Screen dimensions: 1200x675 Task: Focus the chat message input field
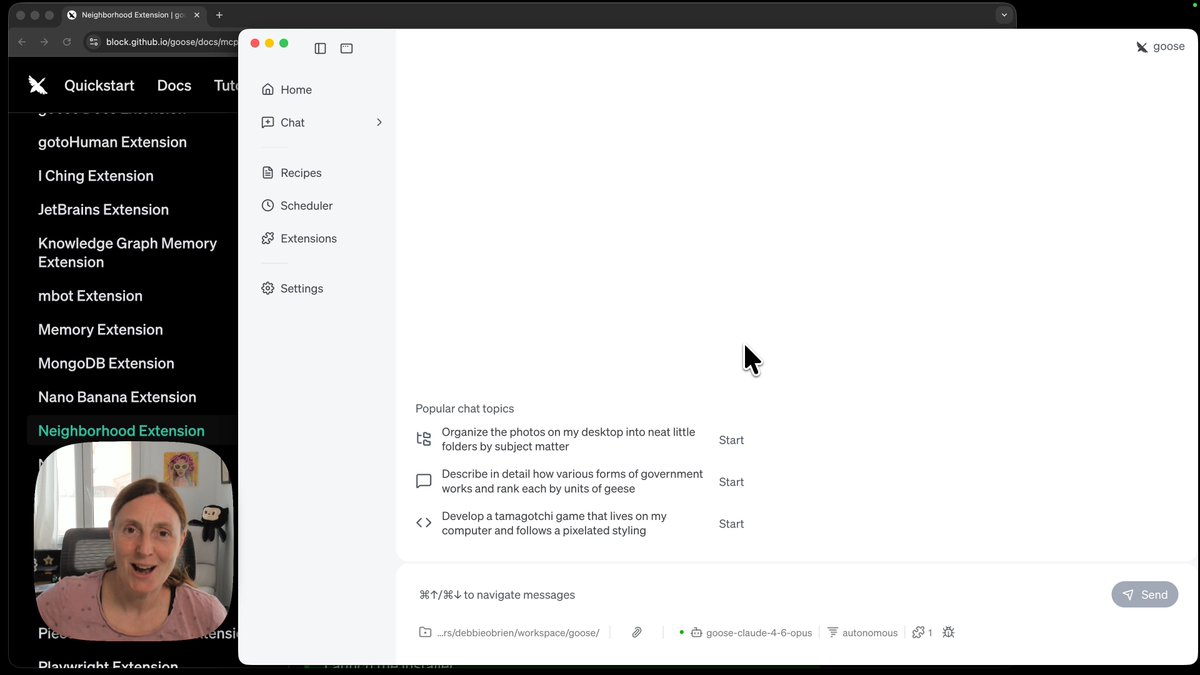pyautogui.click(x=760, y=594)
